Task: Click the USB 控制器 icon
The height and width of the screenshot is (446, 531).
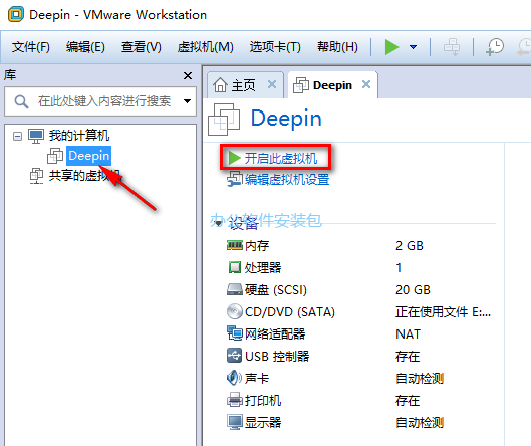Action: (235, 356)
